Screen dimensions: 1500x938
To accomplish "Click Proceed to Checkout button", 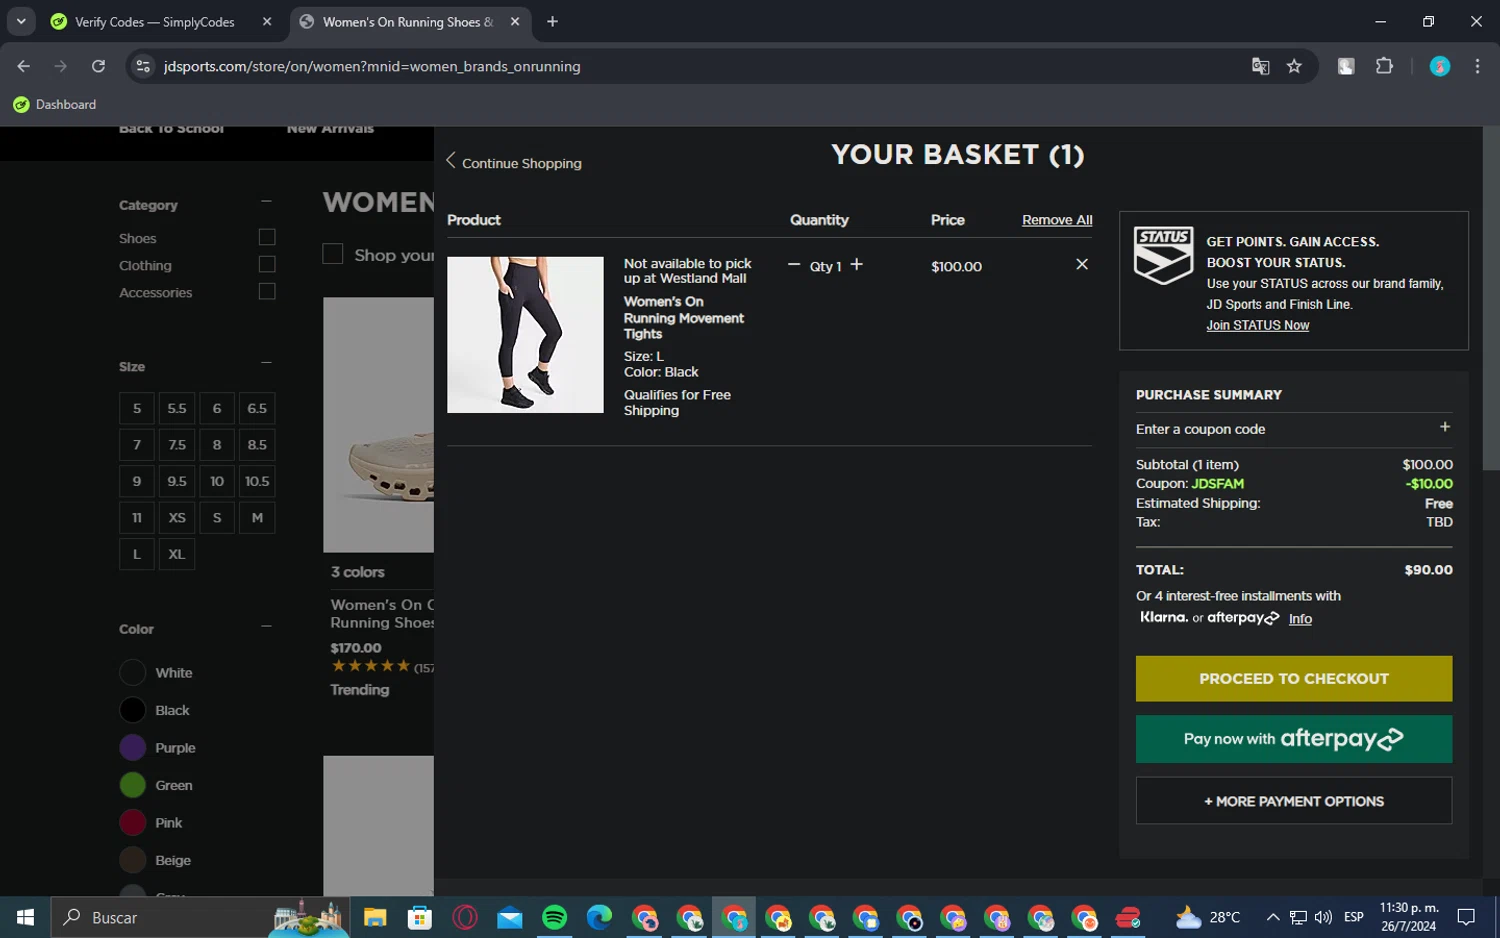I will click(x=1294, y=679).
